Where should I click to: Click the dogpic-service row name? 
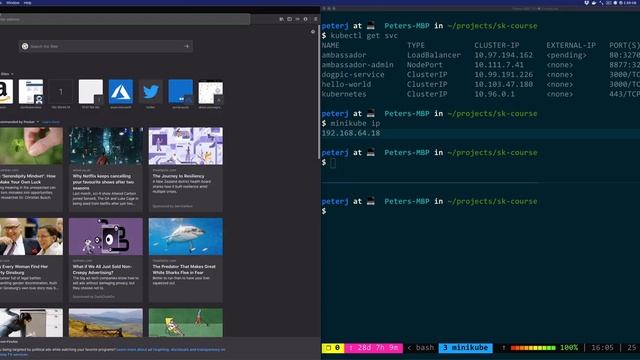[353, 75]
